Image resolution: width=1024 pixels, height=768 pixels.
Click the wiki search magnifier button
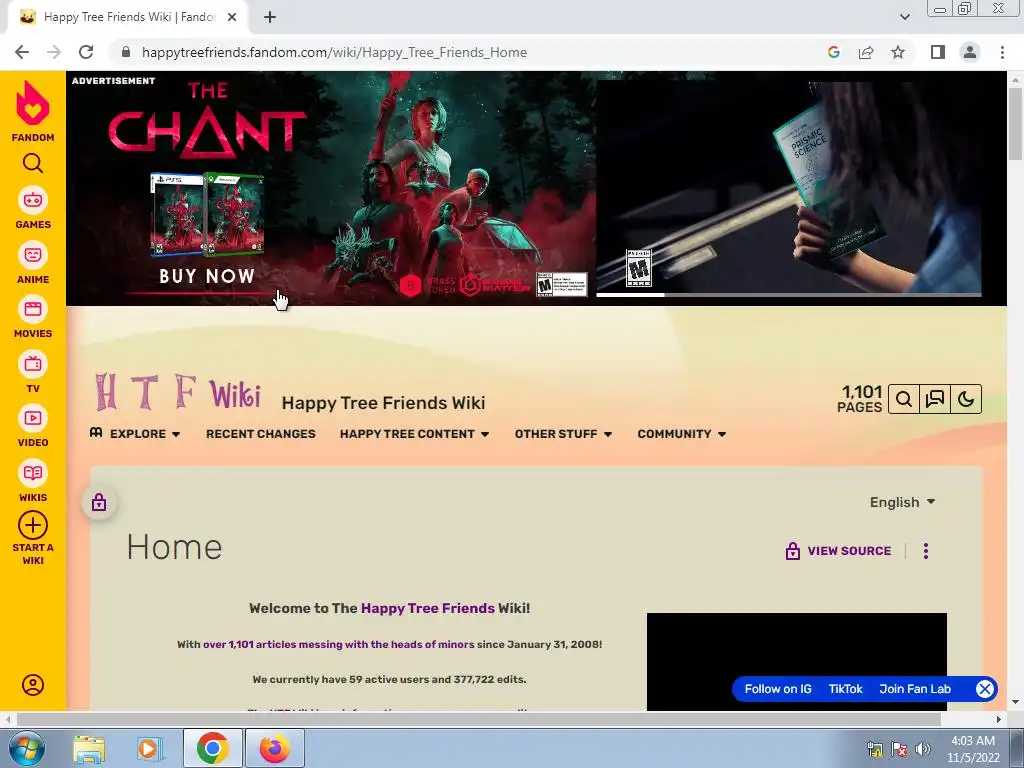coord(904,399)
